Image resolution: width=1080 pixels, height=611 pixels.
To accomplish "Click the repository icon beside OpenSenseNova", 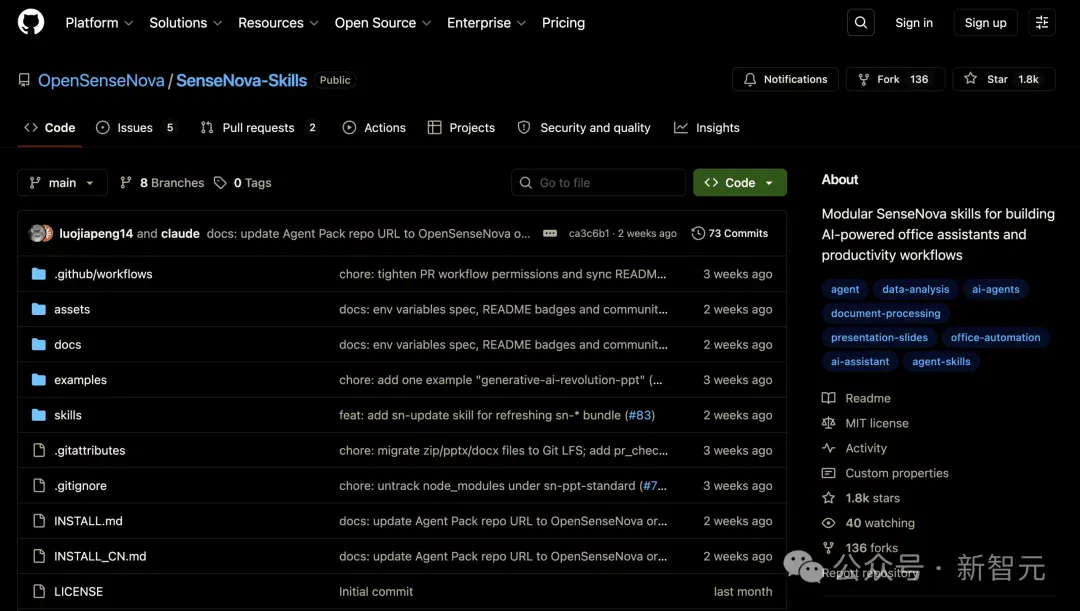I will (x=24, y=80).
